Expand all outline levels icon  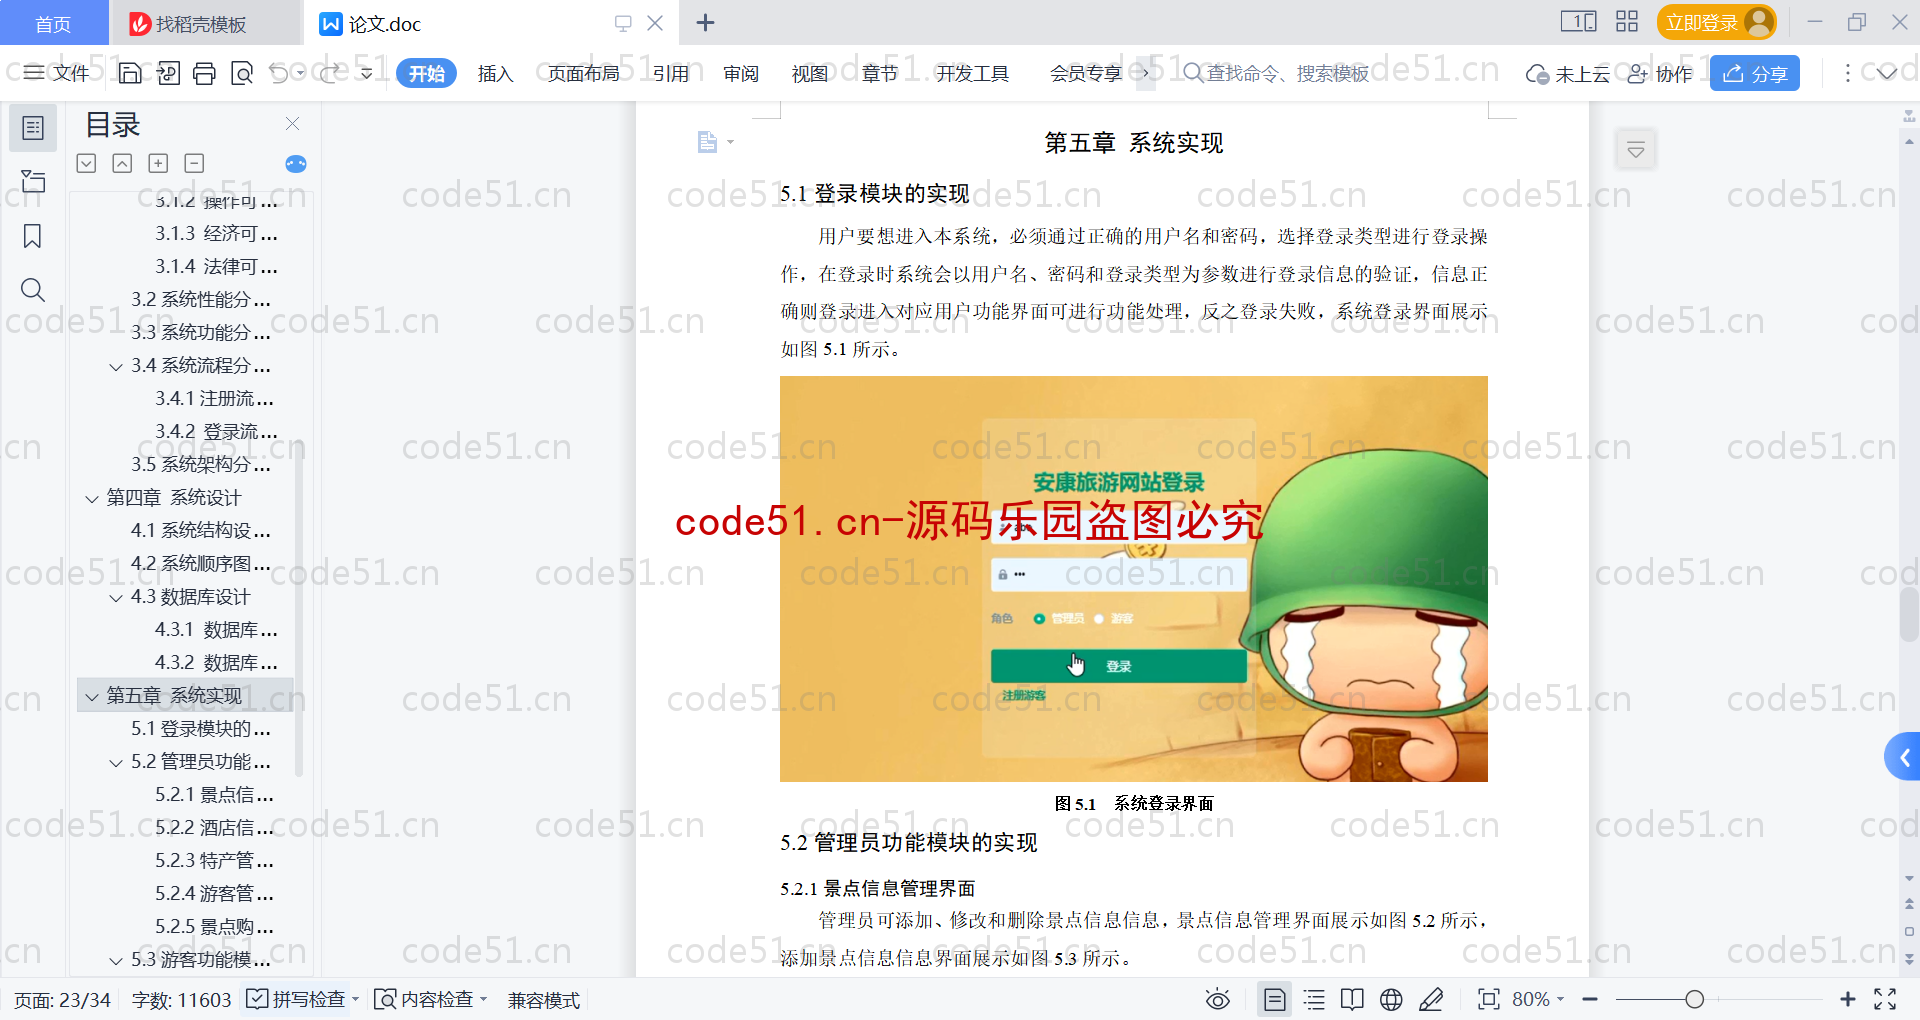(87, 163)
